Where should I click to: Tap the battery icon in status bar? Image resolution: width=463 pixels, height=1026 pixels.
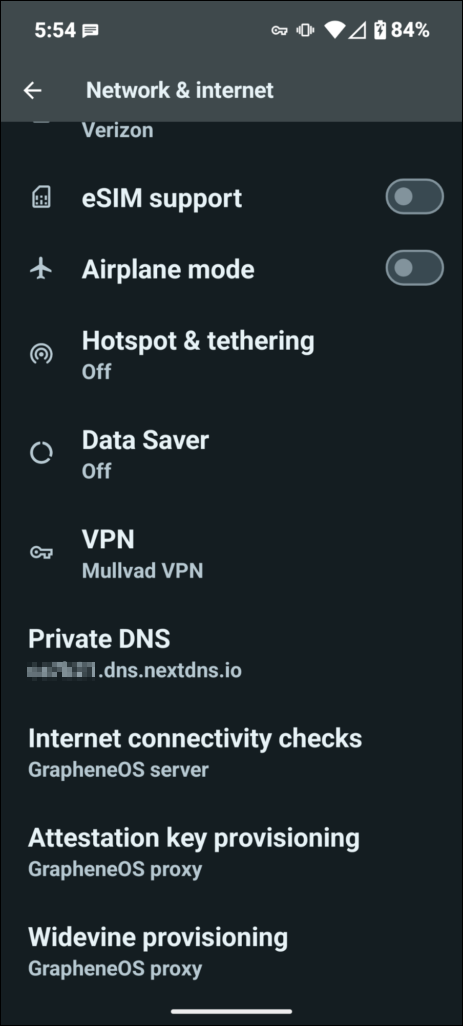click(x=380, y=29)
